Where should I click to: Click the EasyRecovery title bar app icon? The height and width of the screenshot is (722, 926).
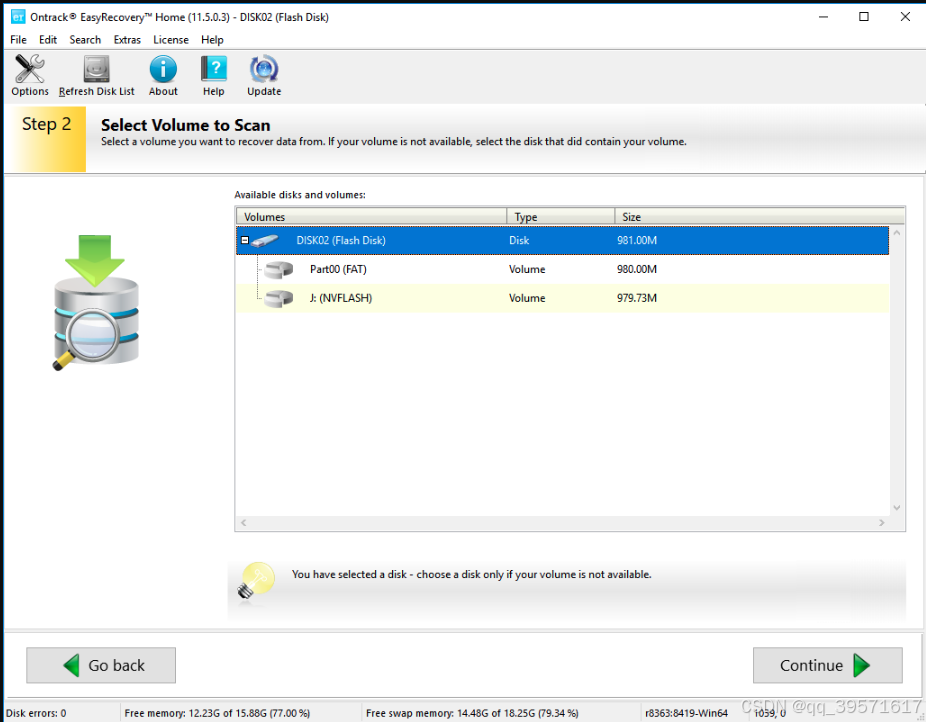[18, 17]
